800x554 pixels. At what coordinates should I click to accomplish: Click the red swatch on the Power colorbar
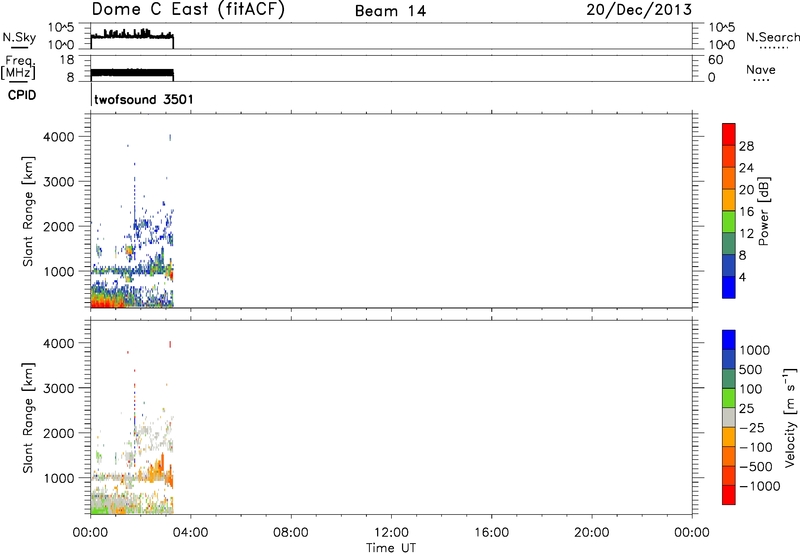729,134
